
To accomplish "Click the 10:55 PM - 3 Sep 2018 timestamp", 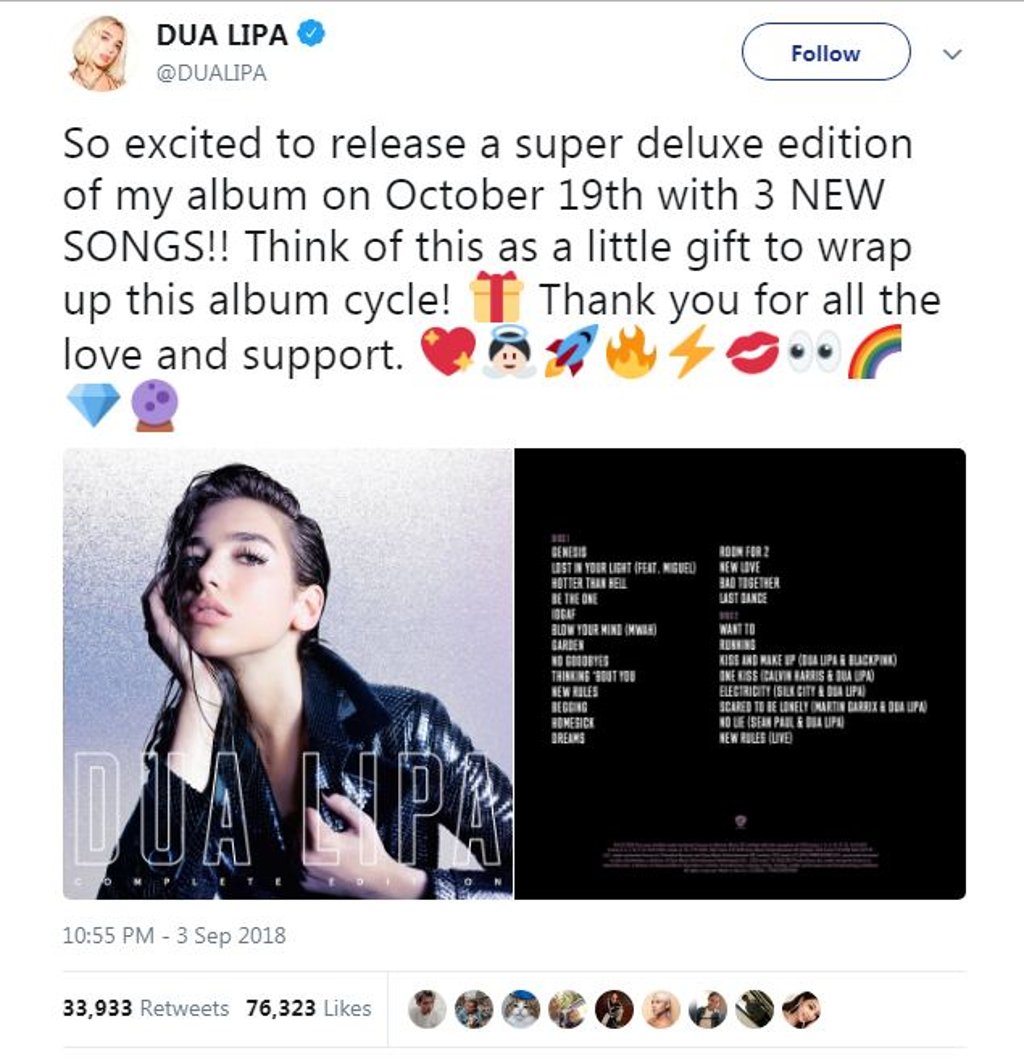I will point(174,935).
